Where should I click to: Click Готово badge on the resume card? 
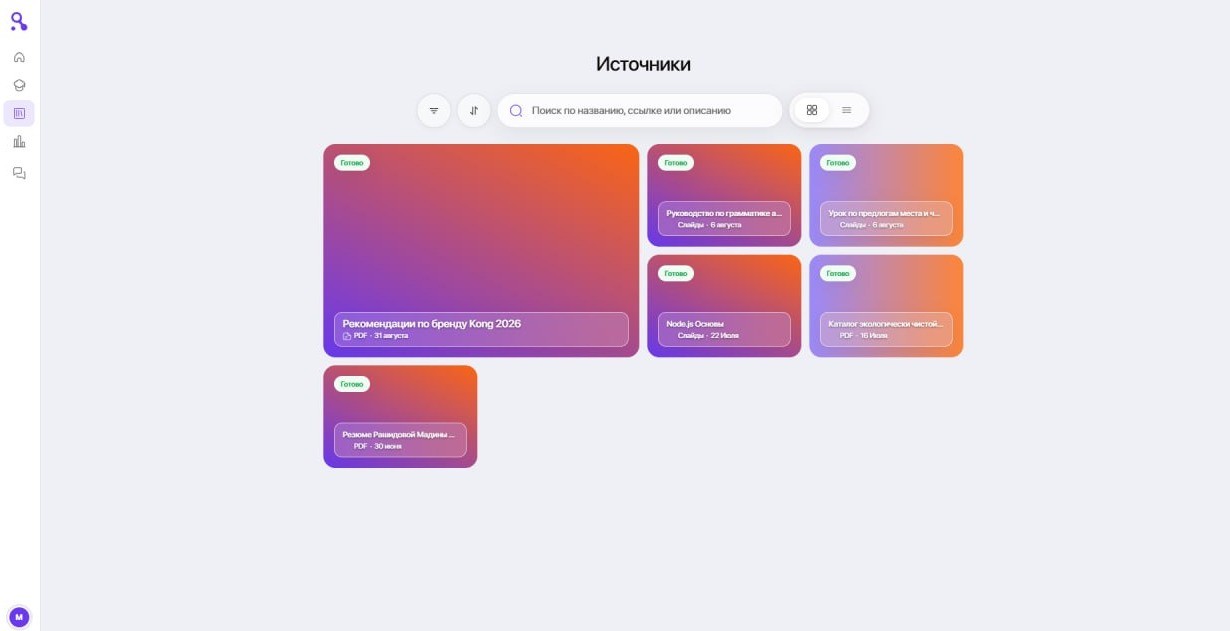352,384
